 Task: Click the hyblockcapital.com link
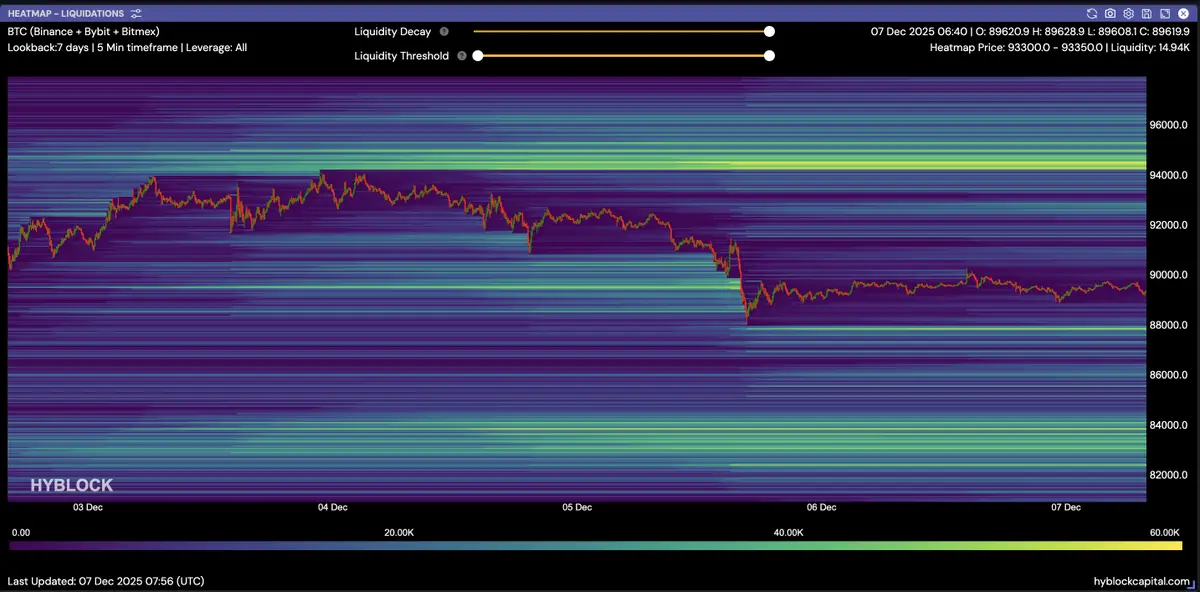point(1142,581)
